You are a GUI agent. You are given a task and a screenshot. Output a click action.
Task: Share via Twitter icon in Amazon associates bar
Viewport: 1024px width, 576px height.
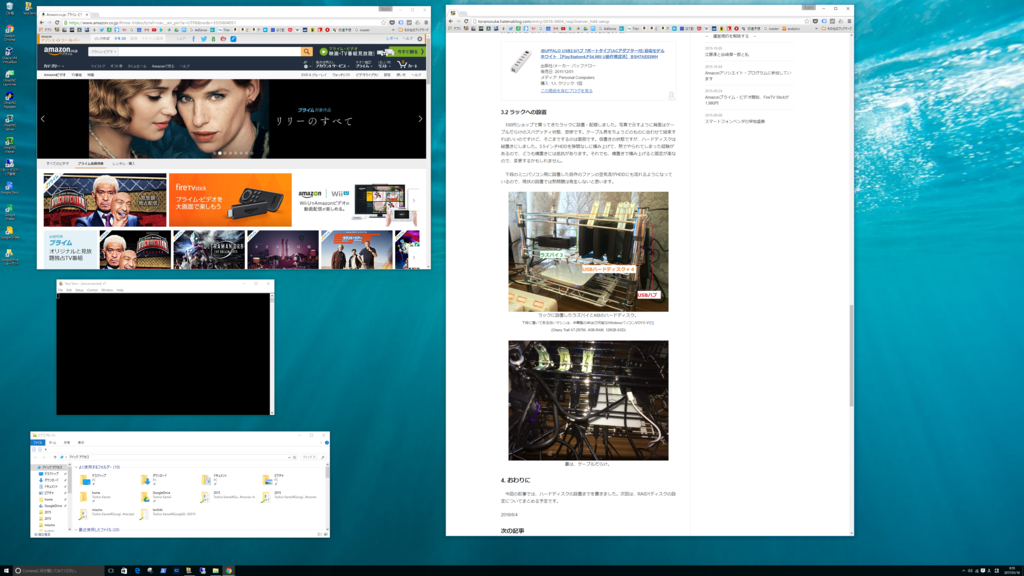204,39
